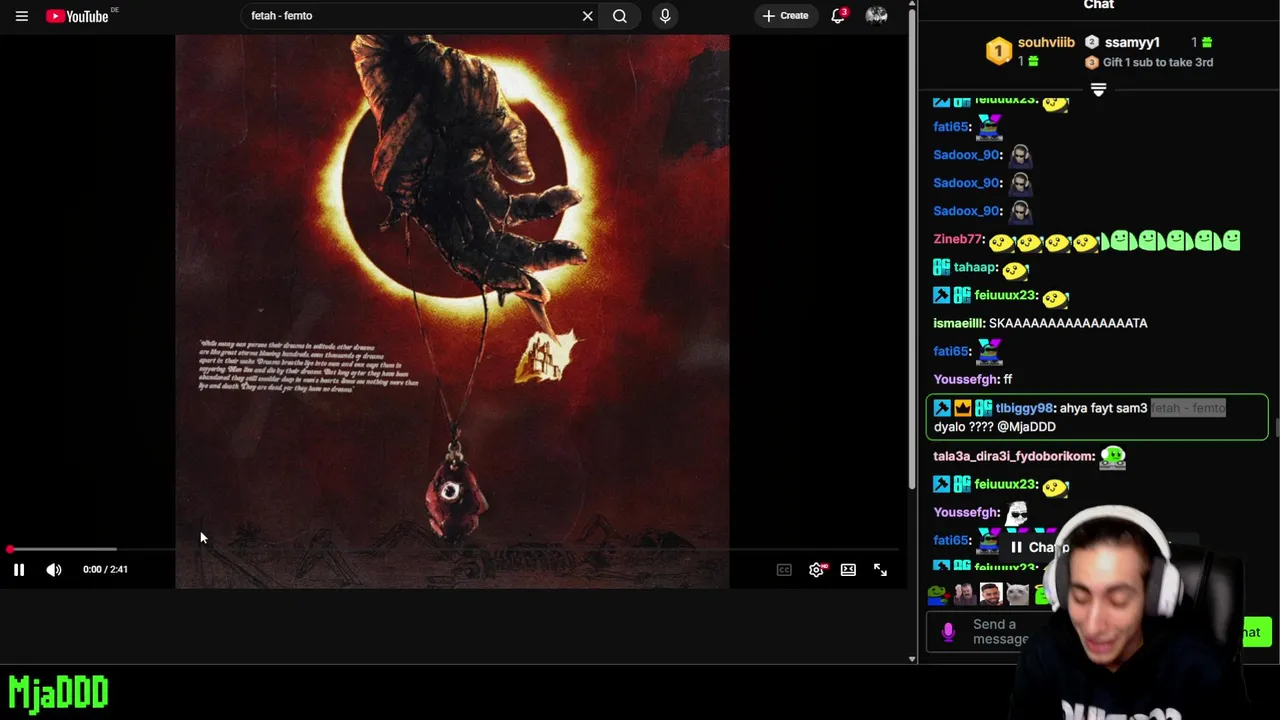The image size is (1280, 720).
Task: Insert the Pepe rose quick emote
Action: [937, 595]
